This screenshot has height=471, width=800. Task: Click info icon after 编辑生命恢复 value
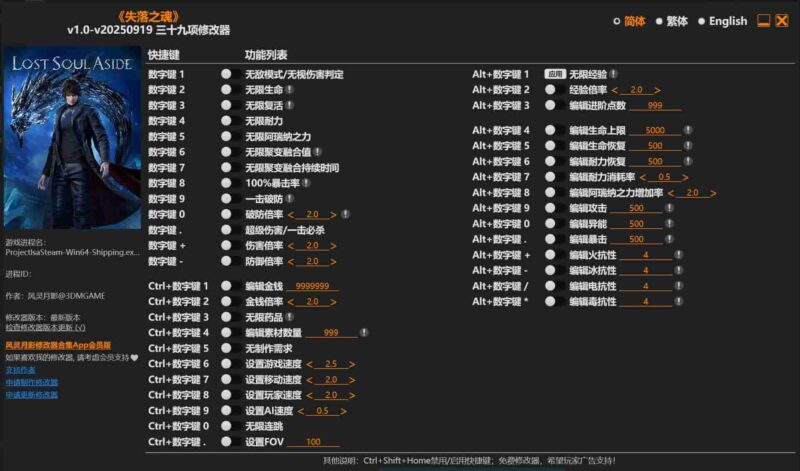pyautogui.click(x=688, y=145)
